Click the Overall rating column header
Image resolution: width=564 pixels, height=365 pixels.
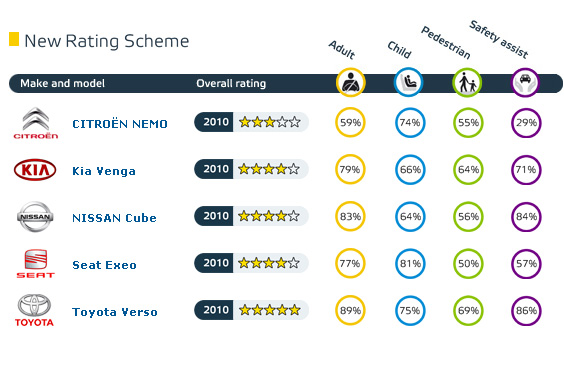tap(231, 83)
